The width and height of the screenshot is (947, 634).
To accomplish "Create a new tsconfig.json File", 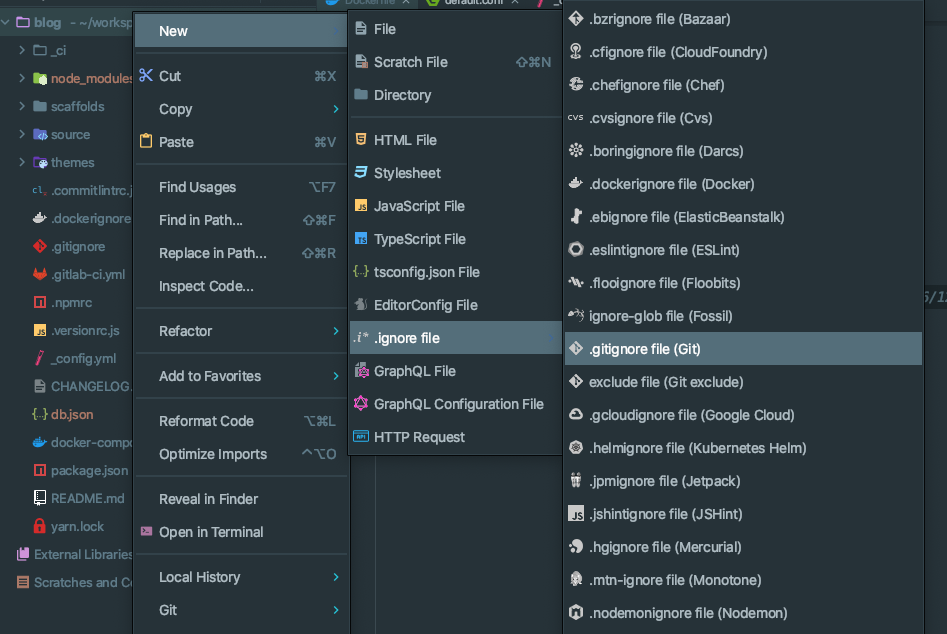I will pyautogui.click(x=455, y=272).
